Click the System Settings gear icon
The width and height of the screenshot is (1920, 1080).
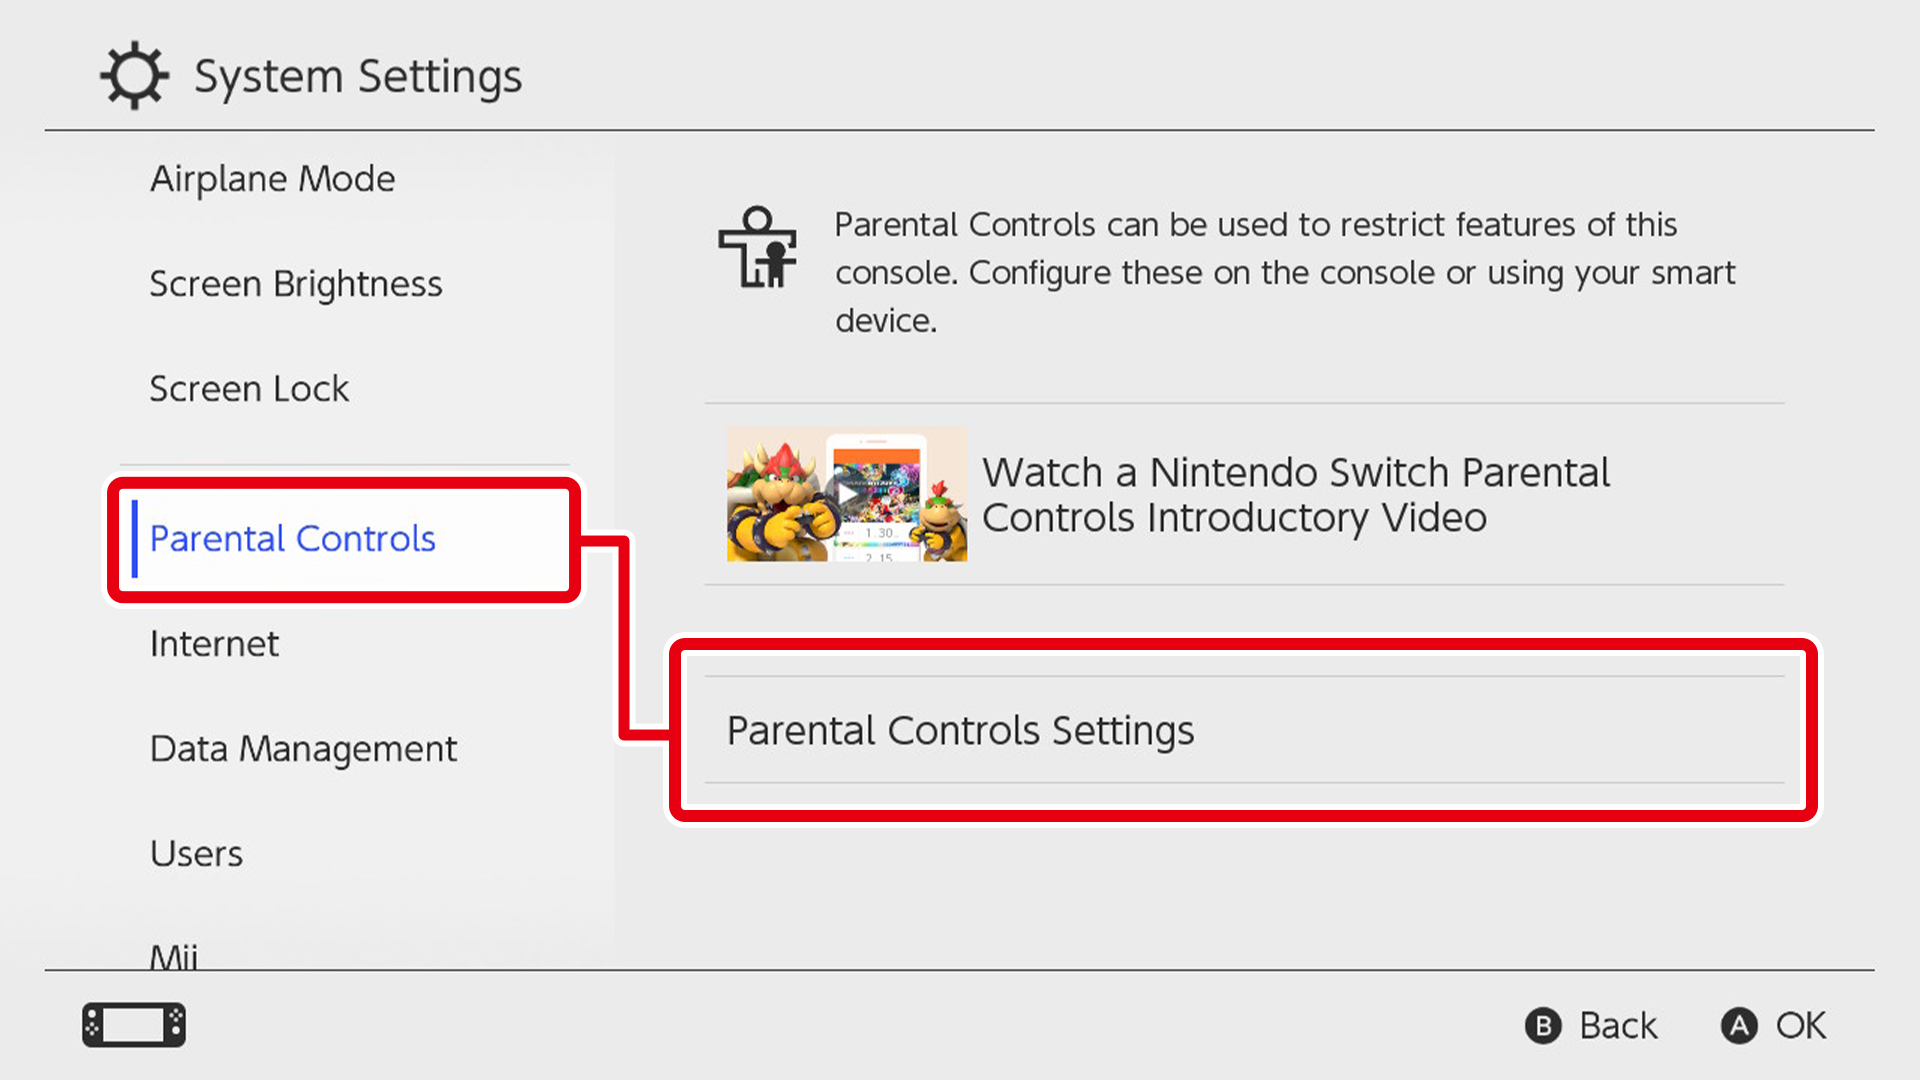pos(134,75)
